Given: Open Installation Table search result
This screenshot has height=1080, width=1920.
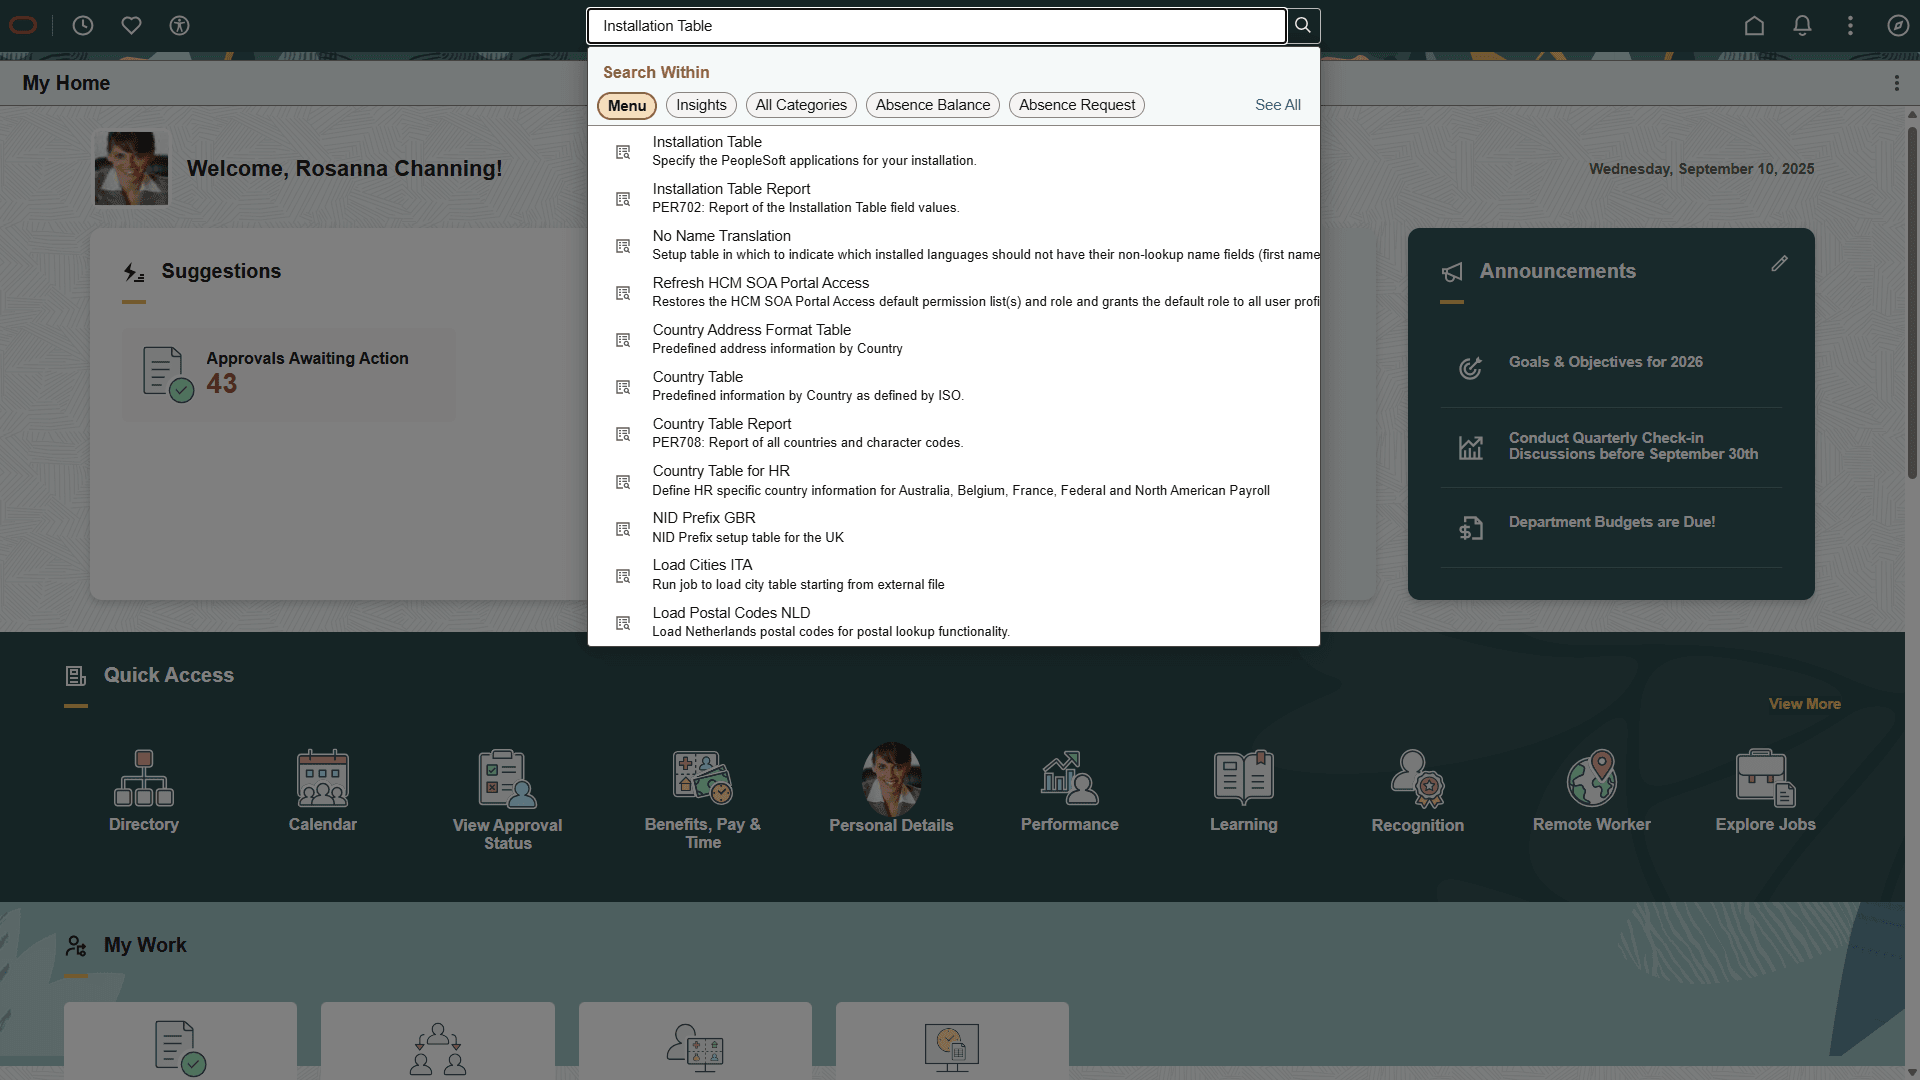Looking at the screenshot, I should coord(953,151).
